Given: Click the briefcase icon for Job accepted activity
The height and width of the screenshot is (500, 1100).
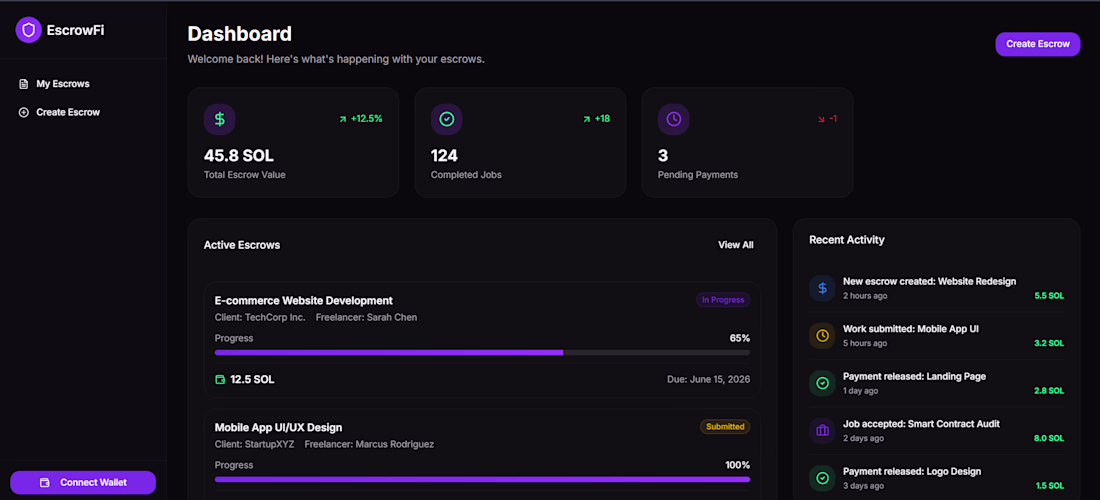Looking at the screenshot, I should pos(822,431).
